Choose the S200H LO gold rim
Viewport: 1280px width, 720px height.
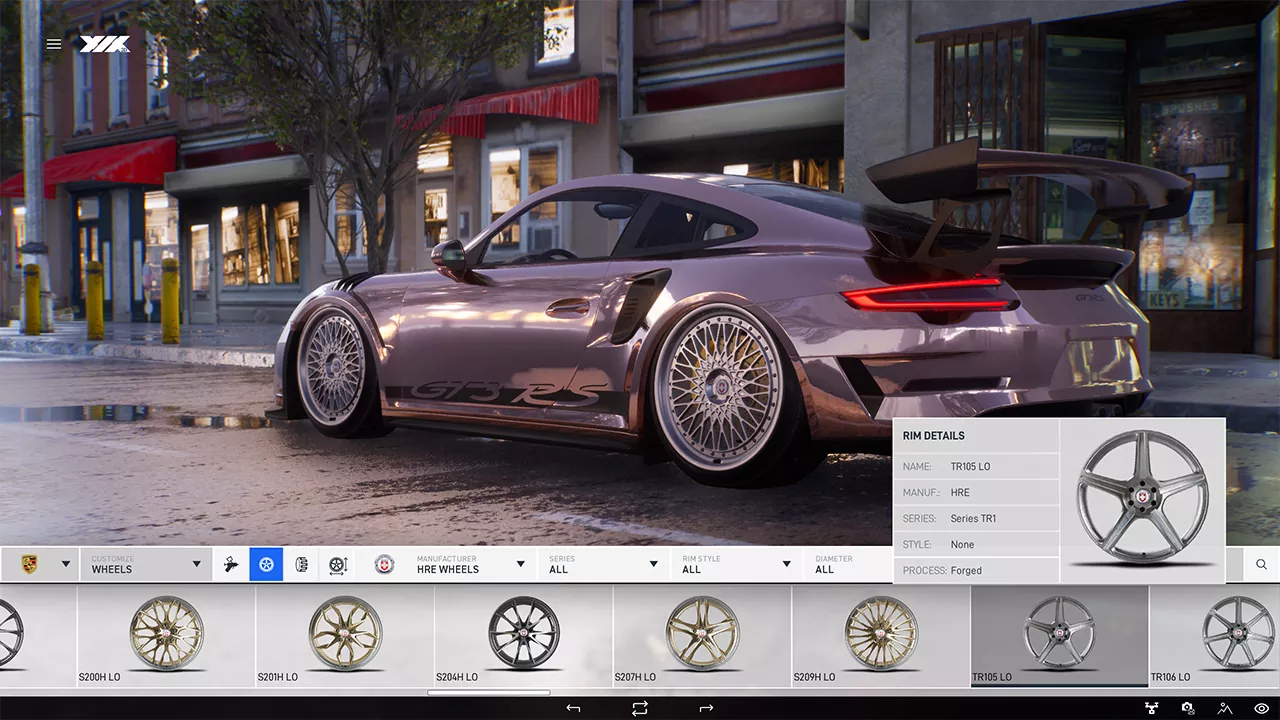(x=166, y=634)
